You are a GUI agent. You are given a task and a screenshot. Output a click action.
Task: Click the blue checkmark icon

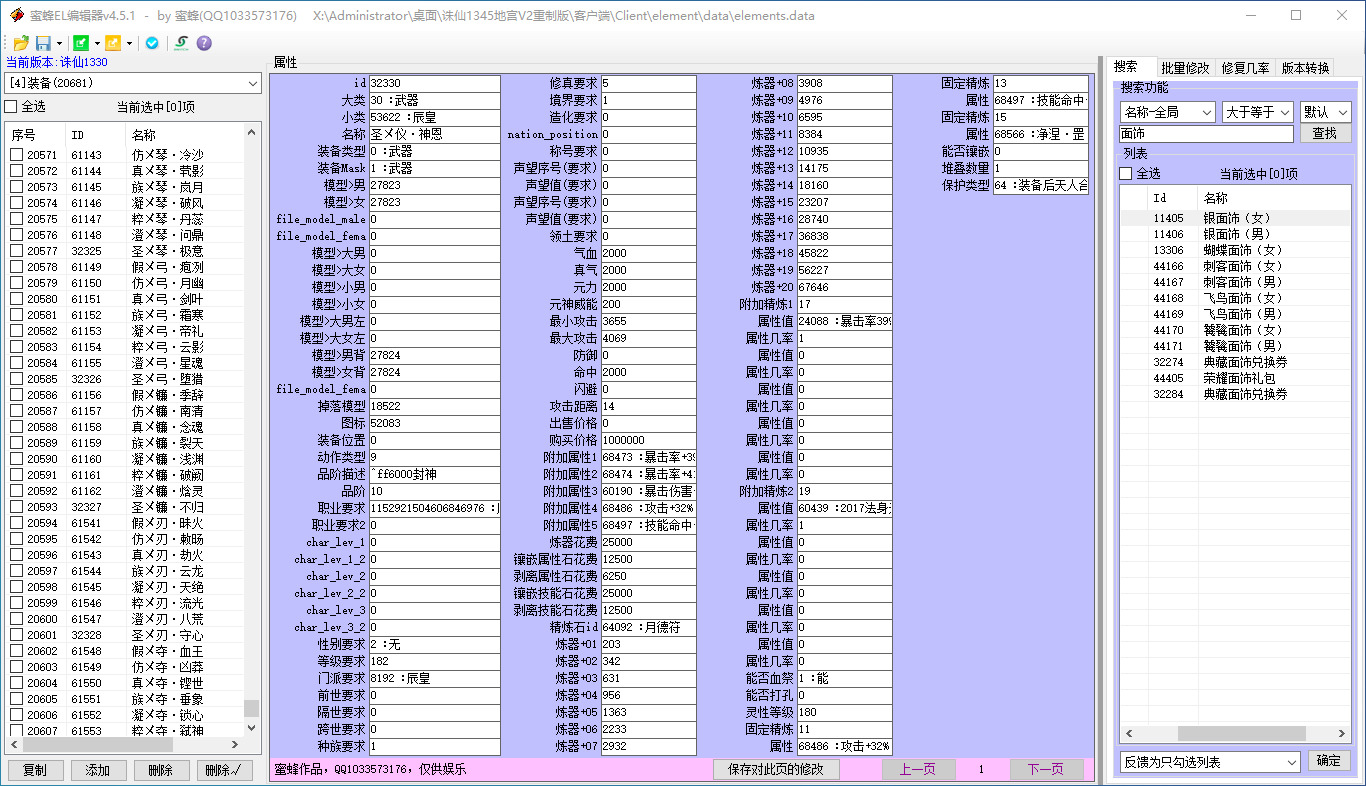(152, 43)
